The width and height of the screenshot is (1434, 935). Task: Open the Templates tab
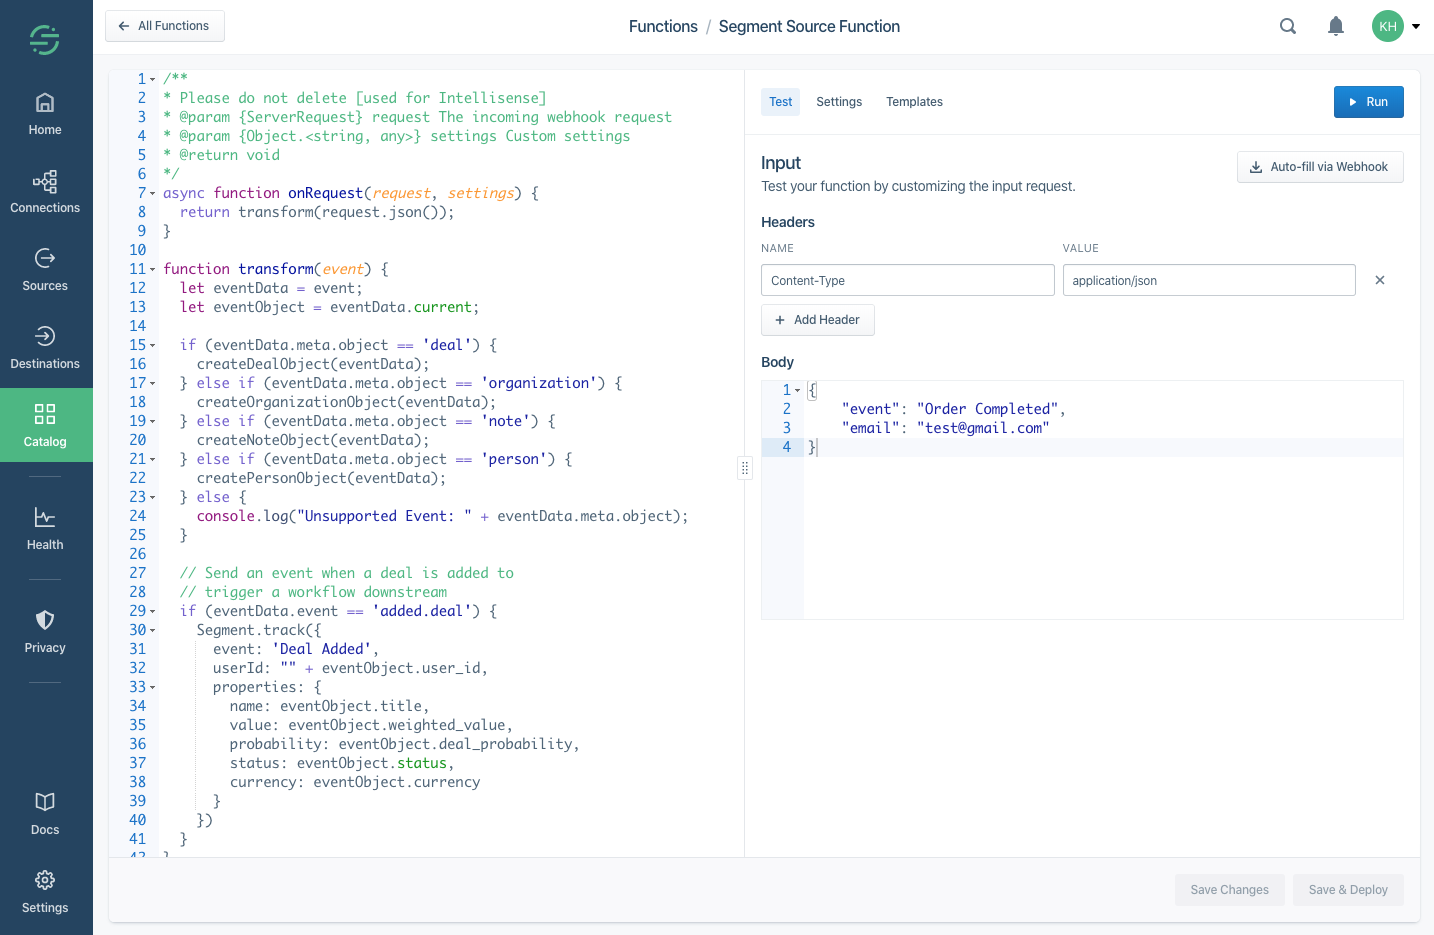tap(913, 101)
